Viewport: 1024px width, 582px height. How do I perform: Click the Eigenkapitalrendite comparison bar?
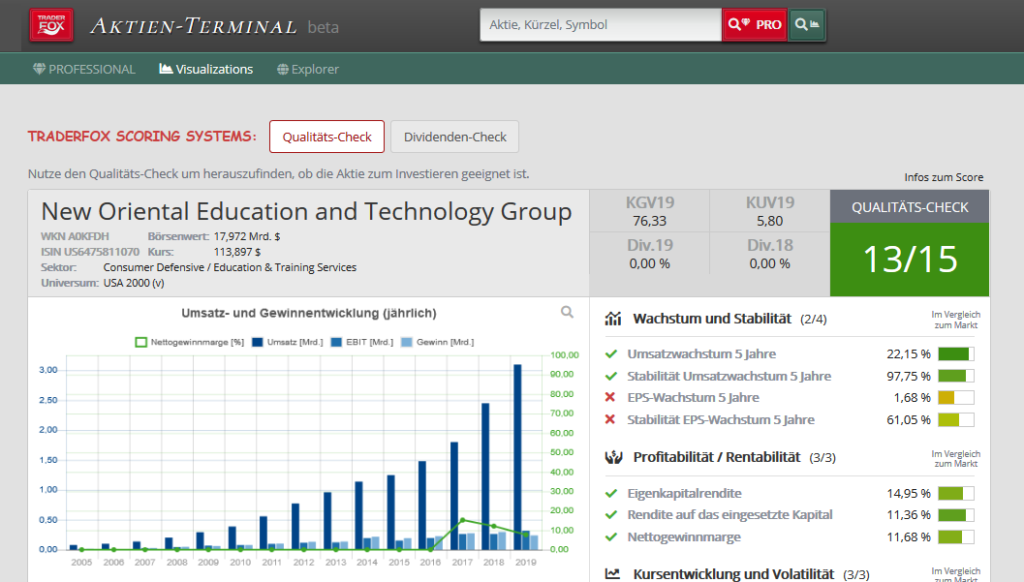(956, 493)
